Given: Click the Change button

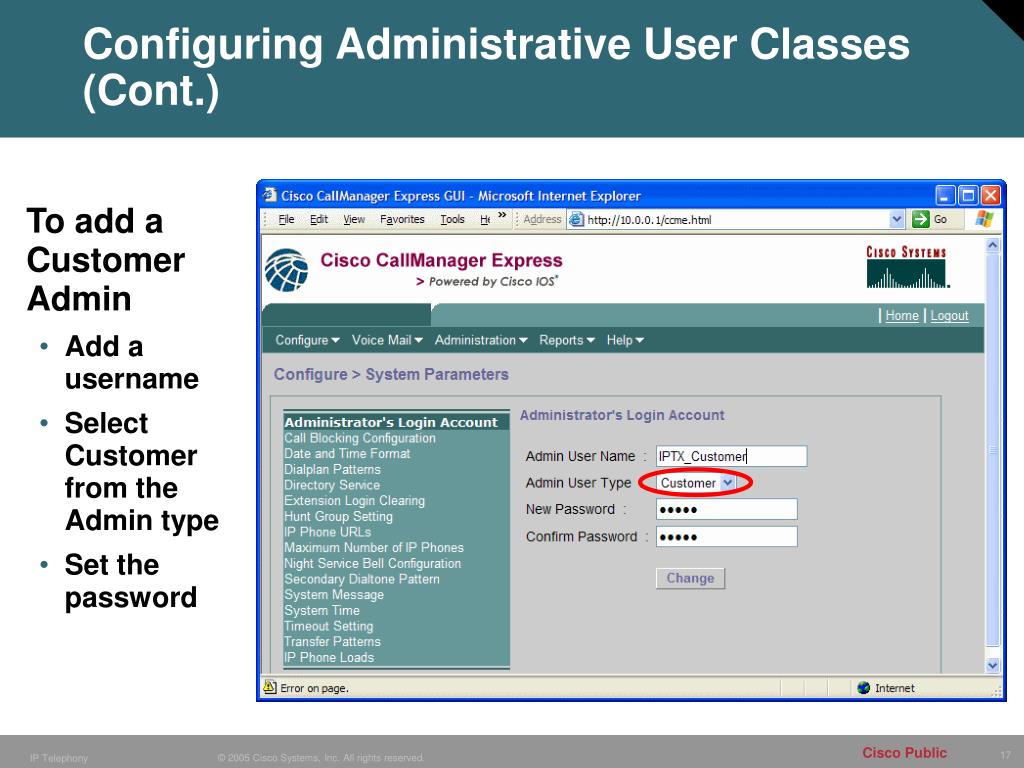Looking at the screenshot, I should 690,578.
